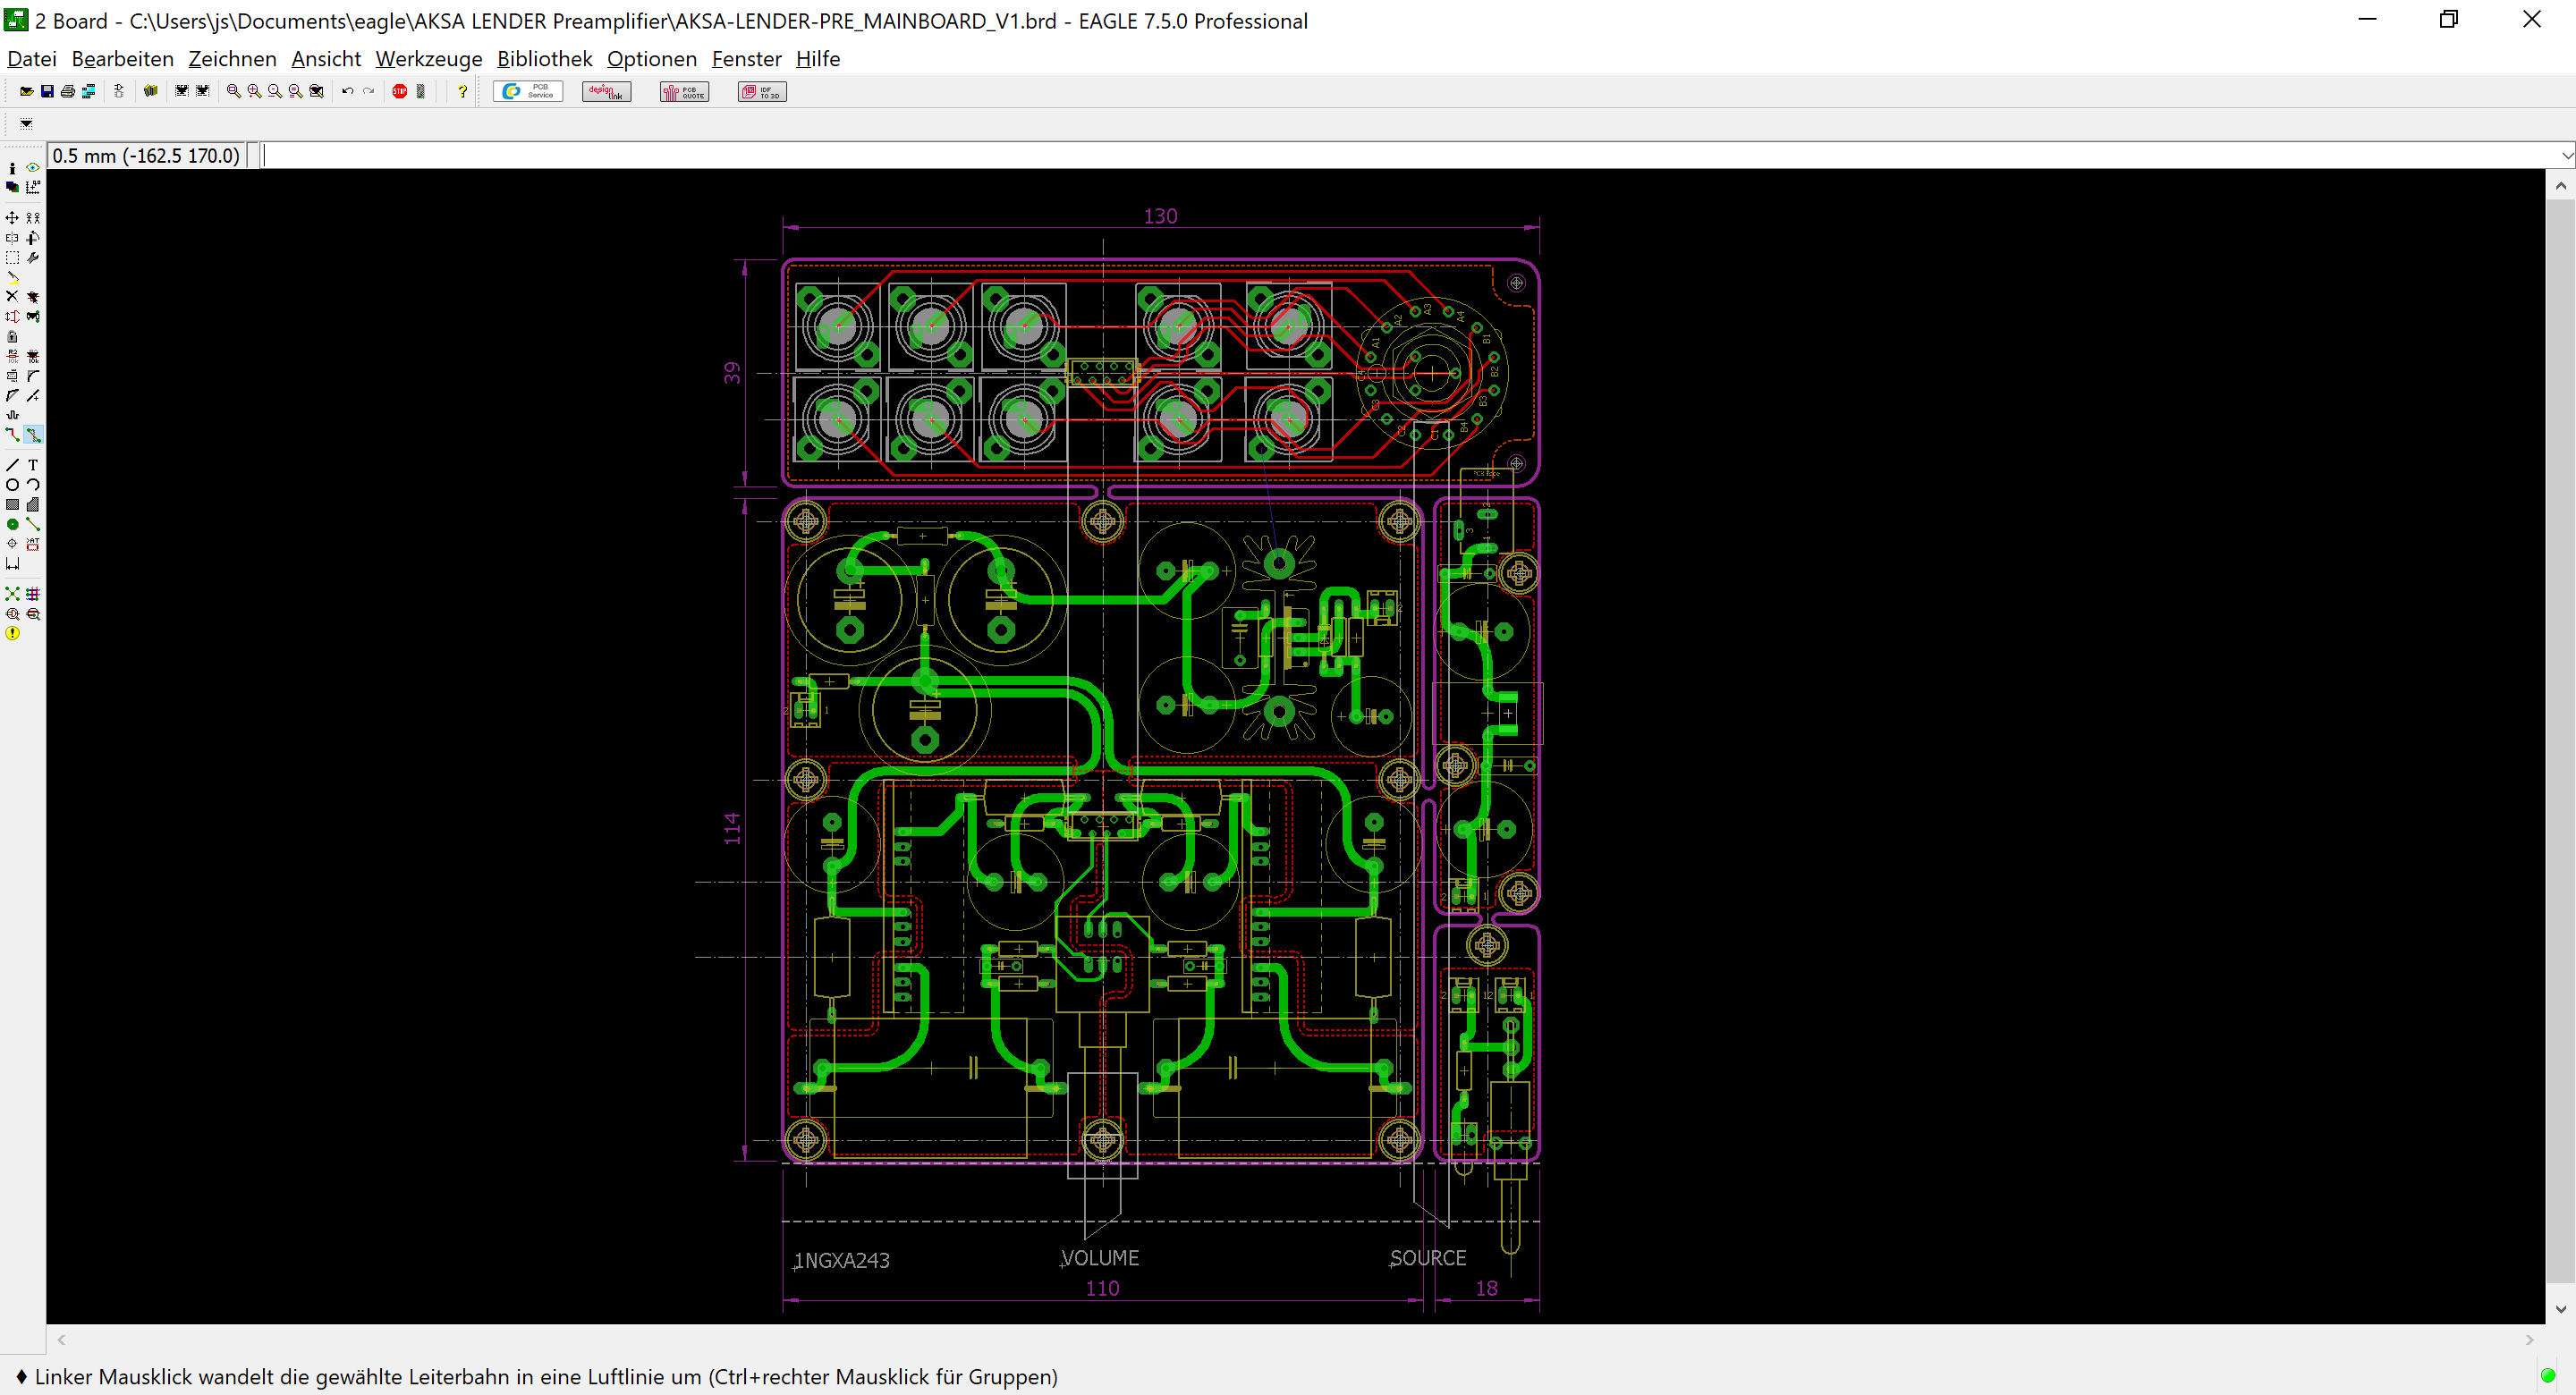This screenshot has width=2576, height=1395.
Task: Expand the action toolbar dropdown arrow
Action: 26,124
